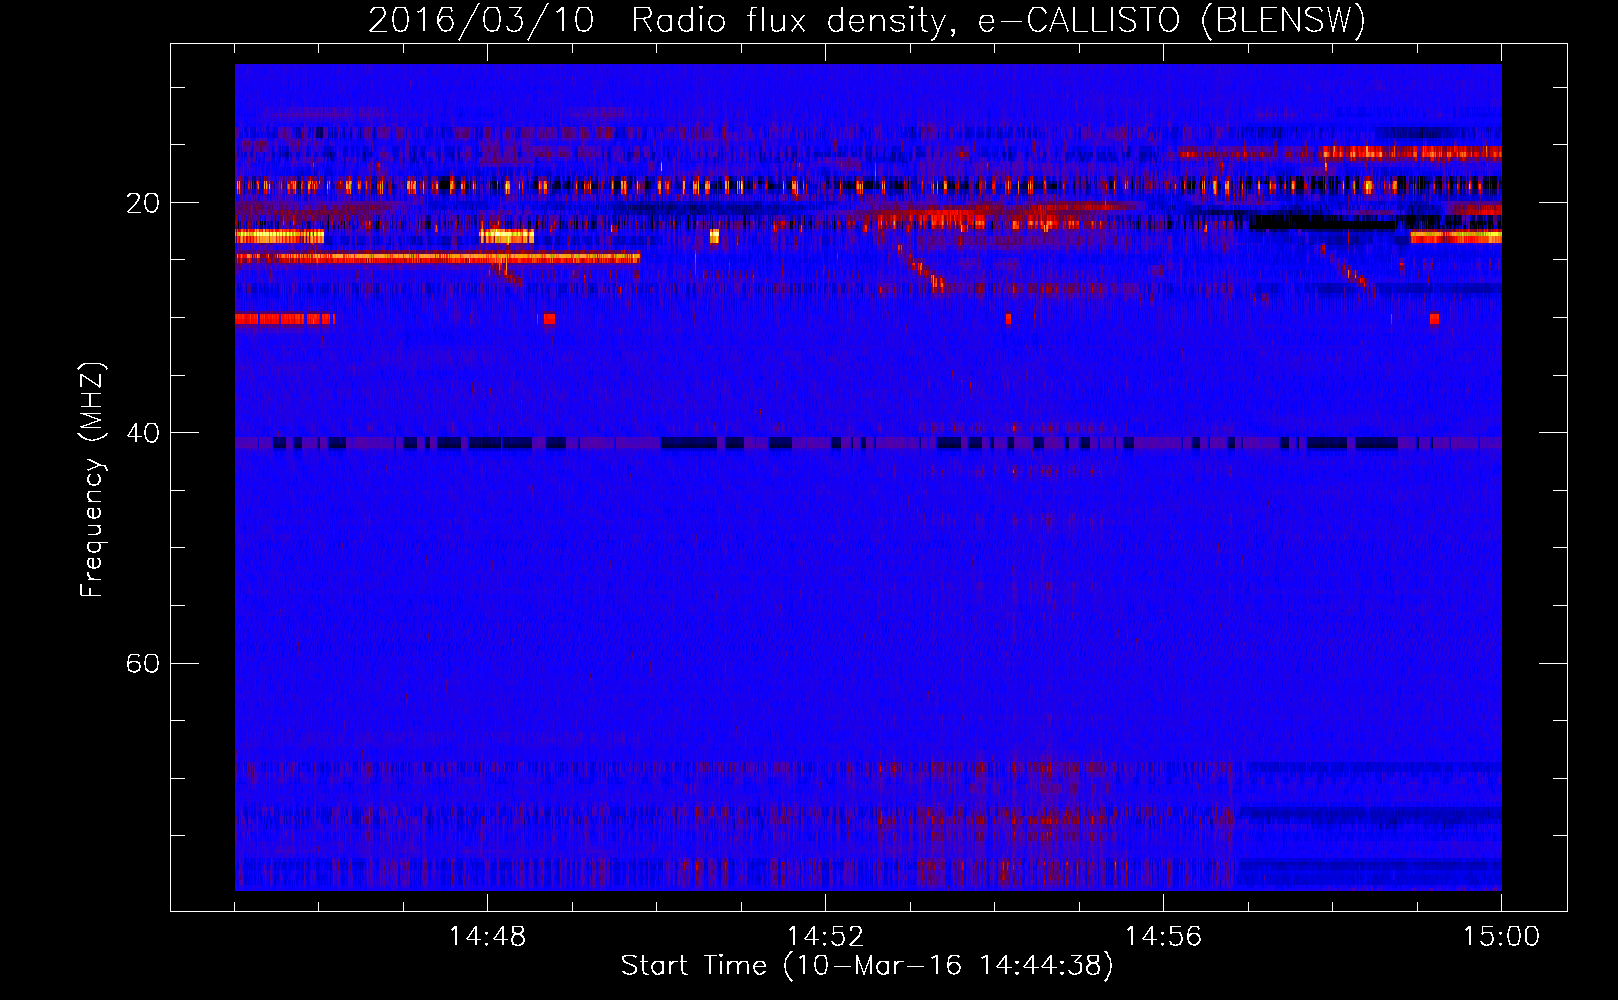Click the "20" frequency tick label

[x=143, y=203]
